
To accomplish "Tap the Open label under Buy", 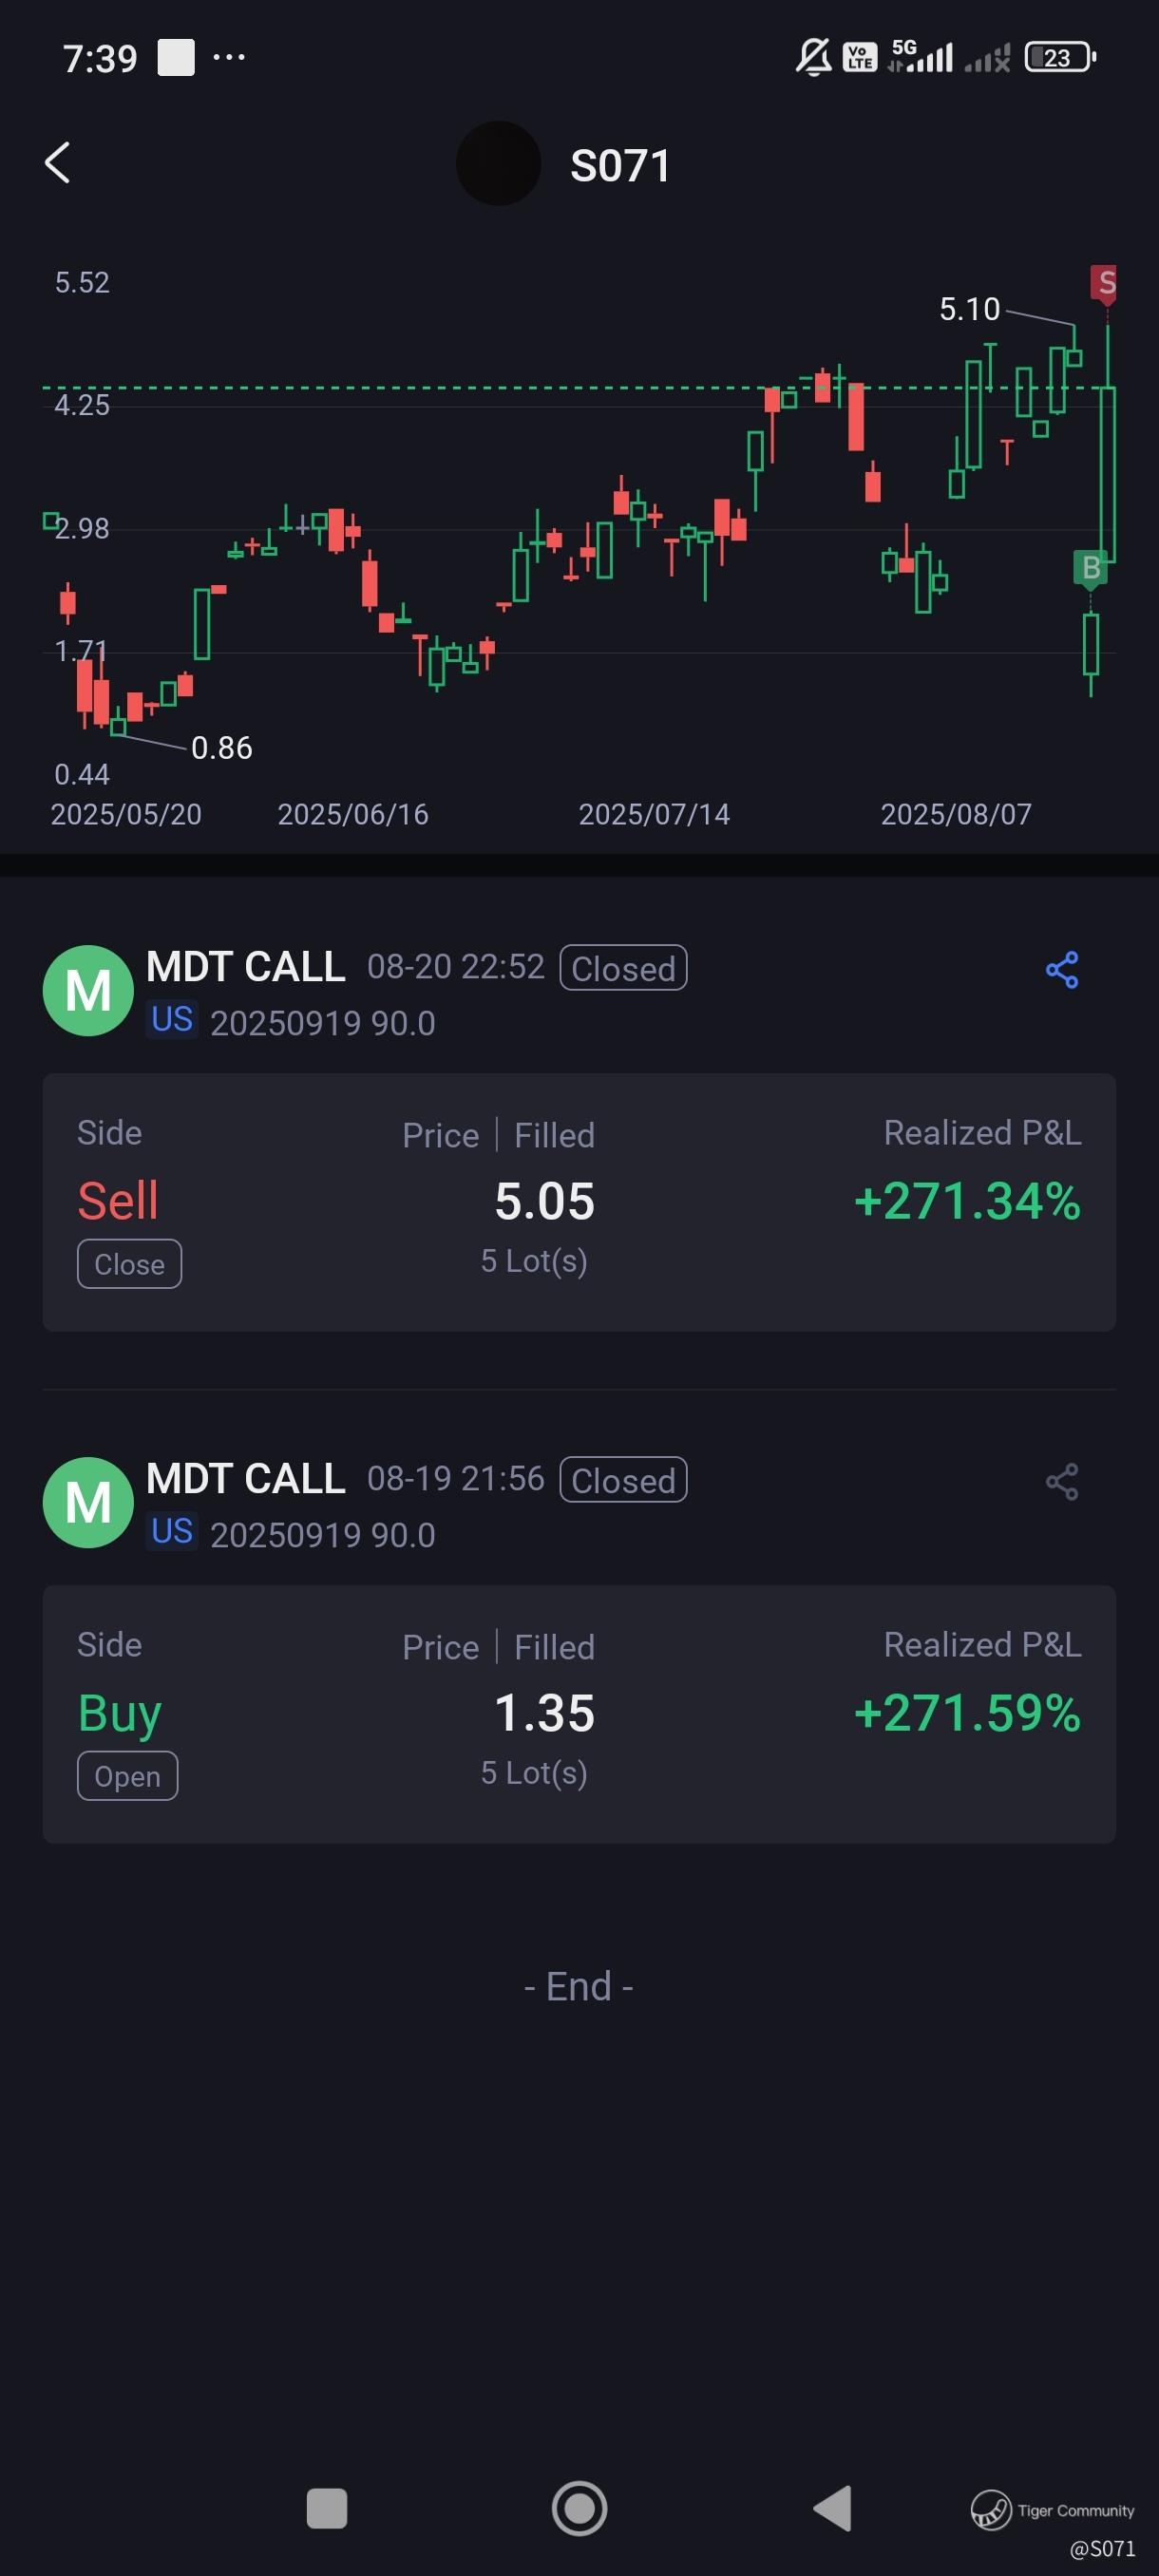I will [x=127, y=1776].
